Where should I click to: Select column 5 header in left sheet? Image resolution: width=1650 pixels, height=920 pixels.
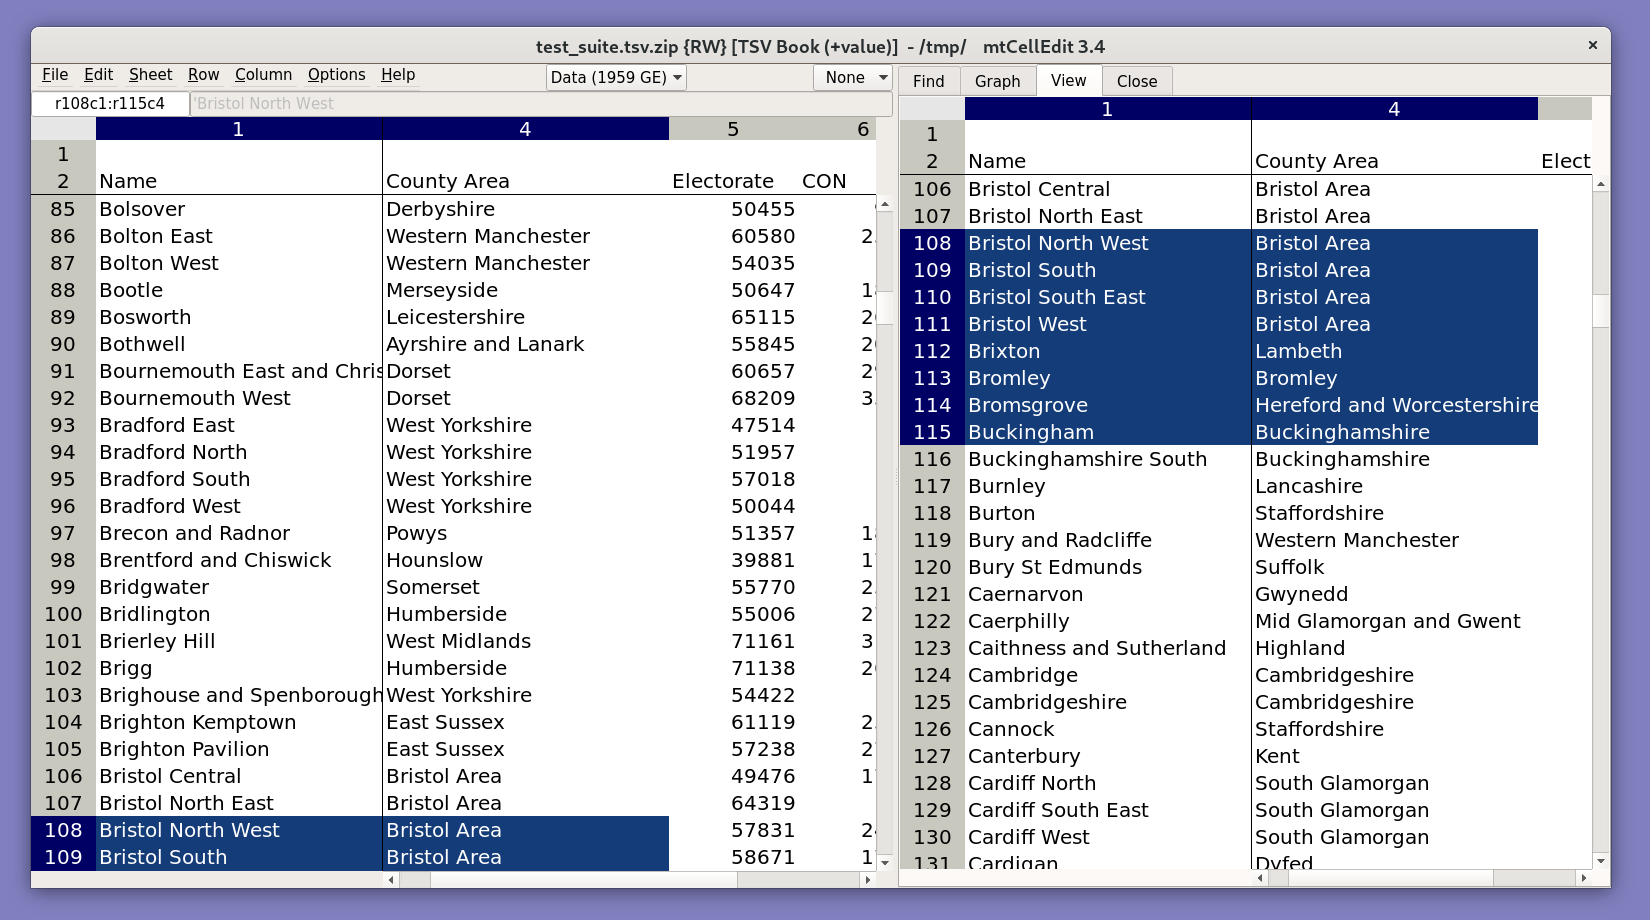pos(732,129)
